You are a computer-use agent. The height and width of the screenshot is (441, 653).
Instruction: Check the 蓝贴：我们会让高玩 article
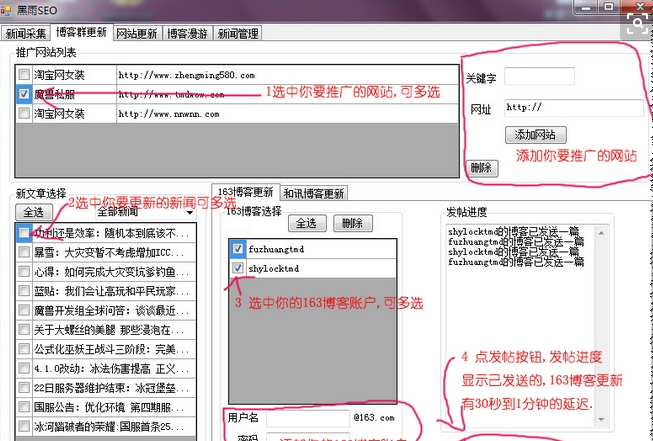pos(24,291)
